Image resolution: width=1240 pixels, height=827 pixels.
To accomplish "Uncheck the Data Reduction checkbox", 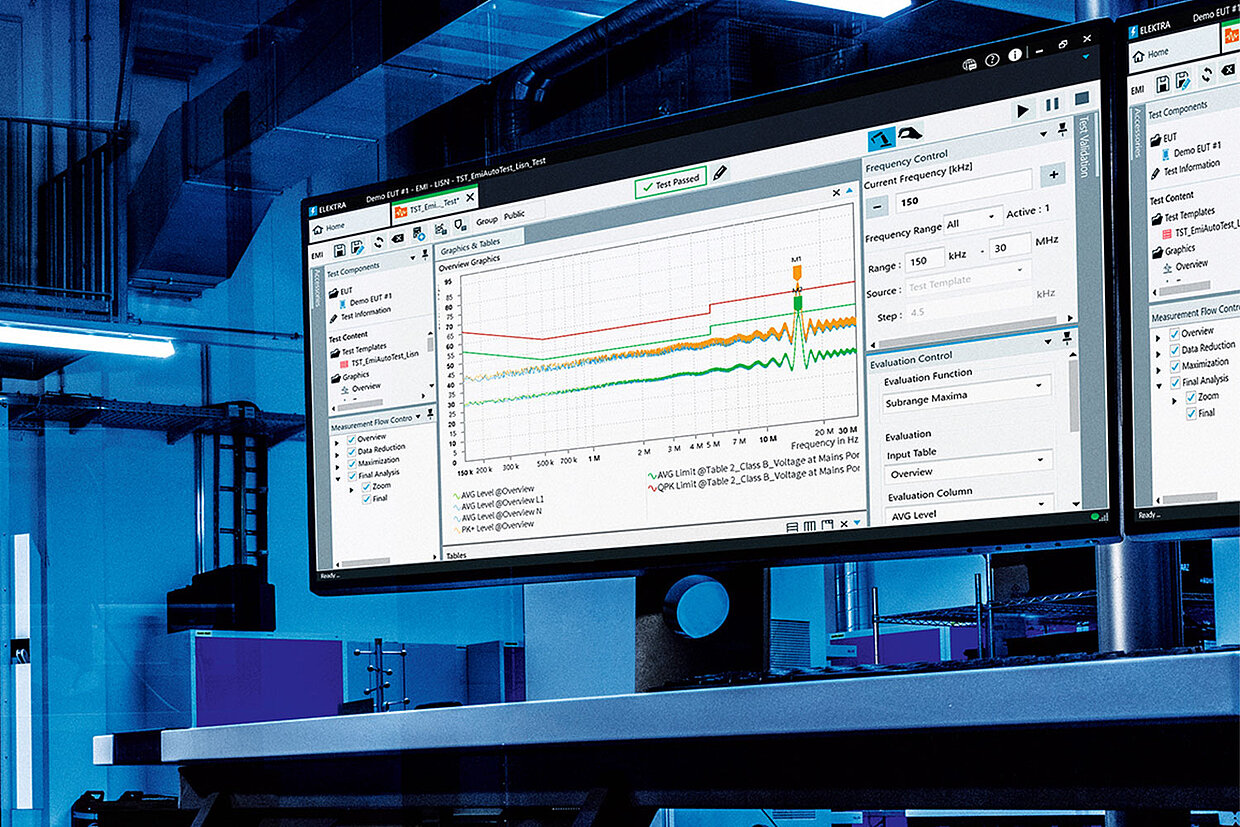I will click(x=351, y=451).
